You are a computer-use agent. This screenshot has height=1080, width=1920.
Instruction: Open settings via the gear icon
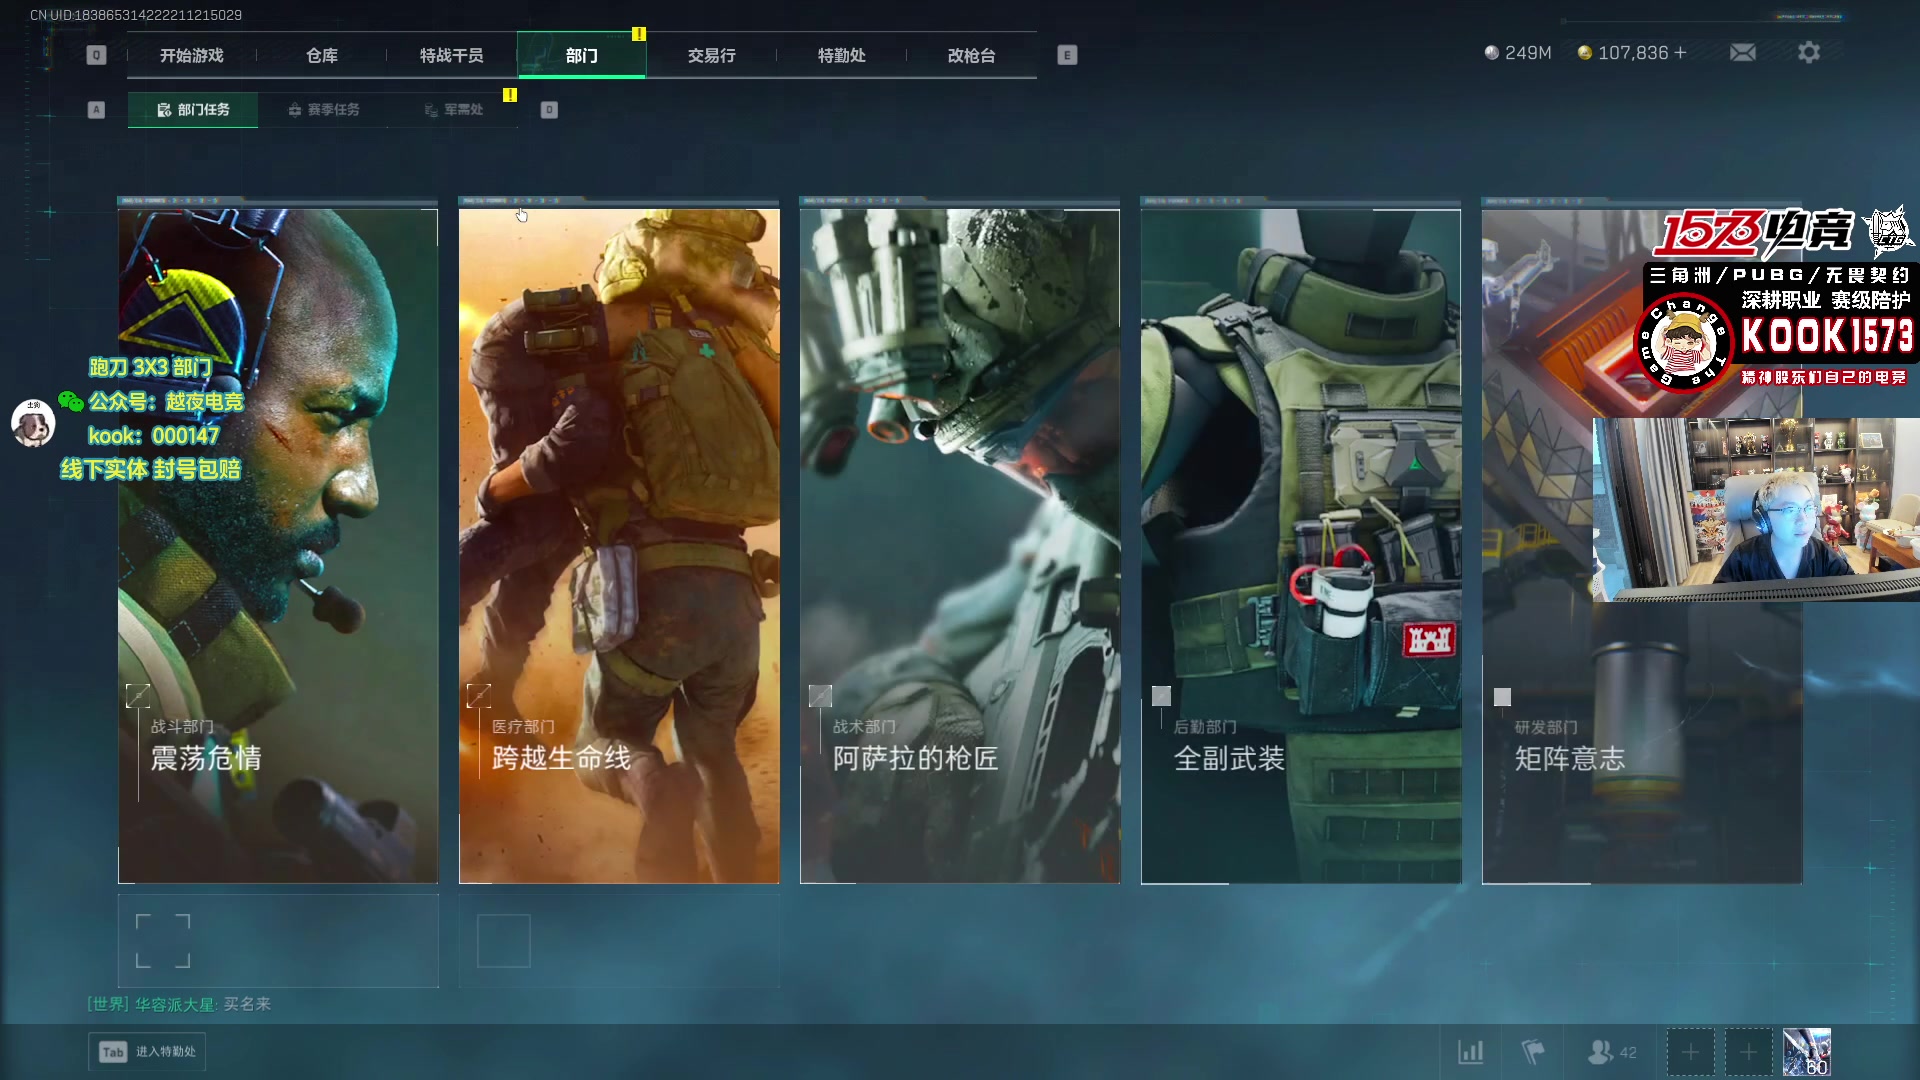[x=1808, y=52]
